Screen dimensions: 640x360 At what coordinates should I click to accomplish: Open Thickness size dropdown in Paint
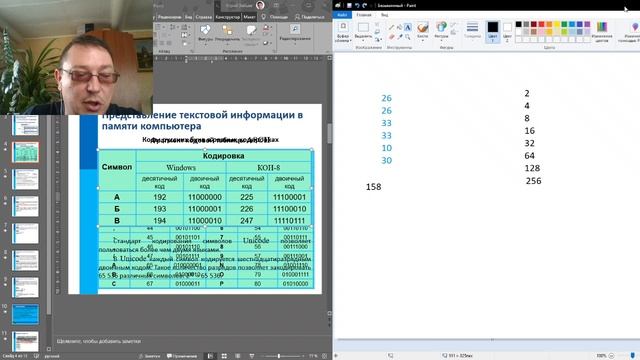tap(472, 31)
